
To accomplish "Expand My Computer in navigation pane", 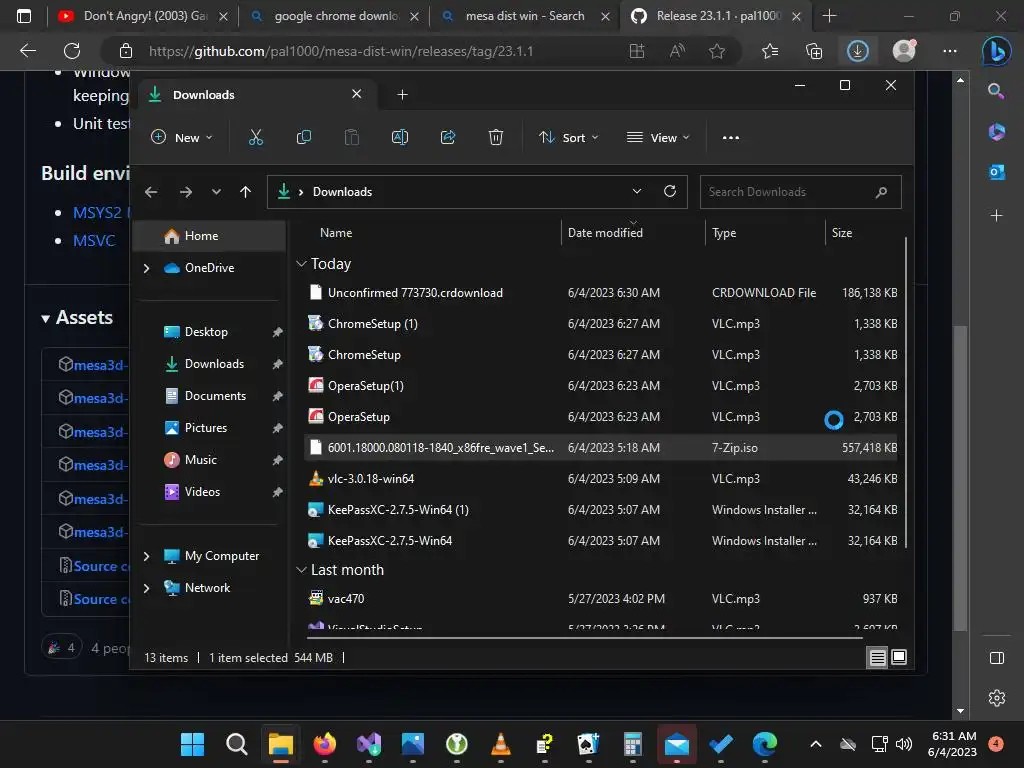I will [x=146, y=556].
